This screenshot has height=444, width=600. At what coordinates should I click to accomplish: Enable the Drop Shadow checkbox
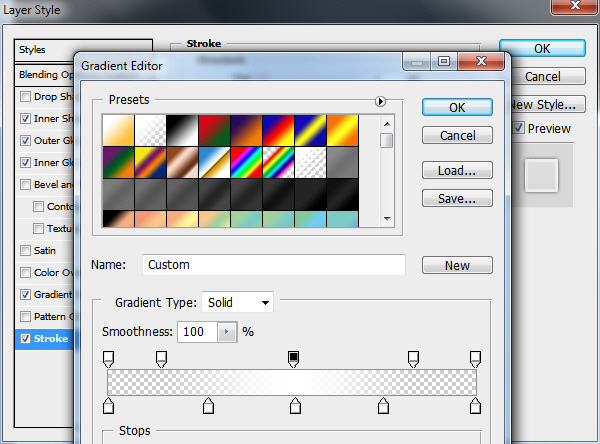click(25, 96)
